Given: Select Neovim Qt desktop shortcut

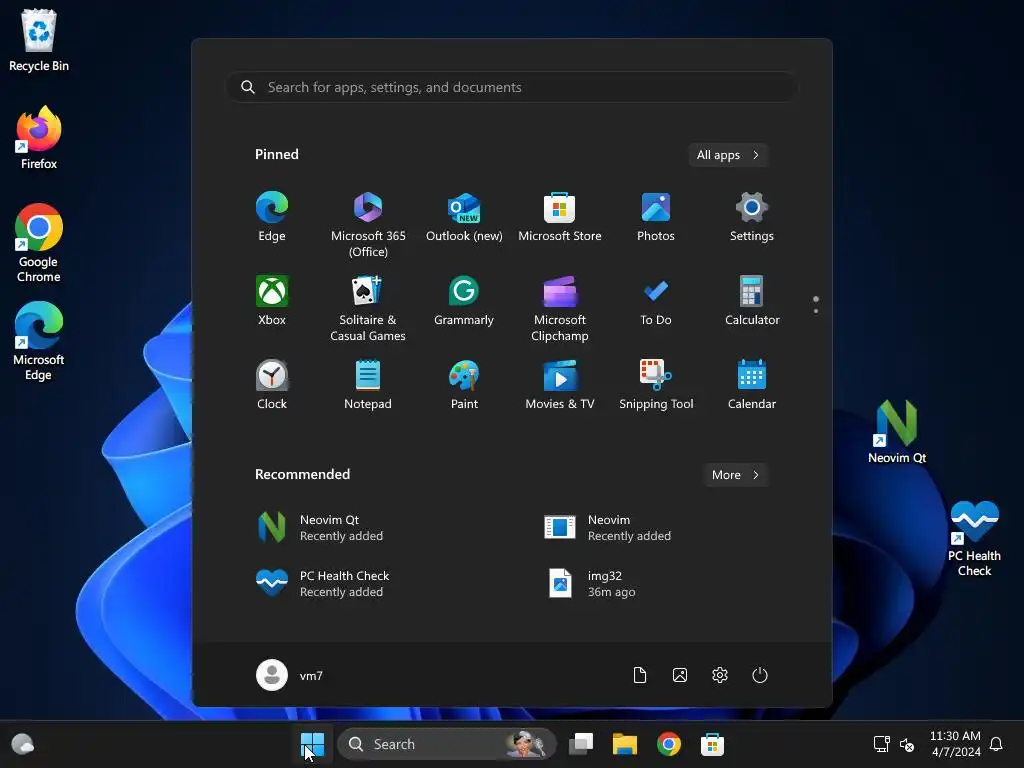Looking at the screenshot, I should pos(897,432).
